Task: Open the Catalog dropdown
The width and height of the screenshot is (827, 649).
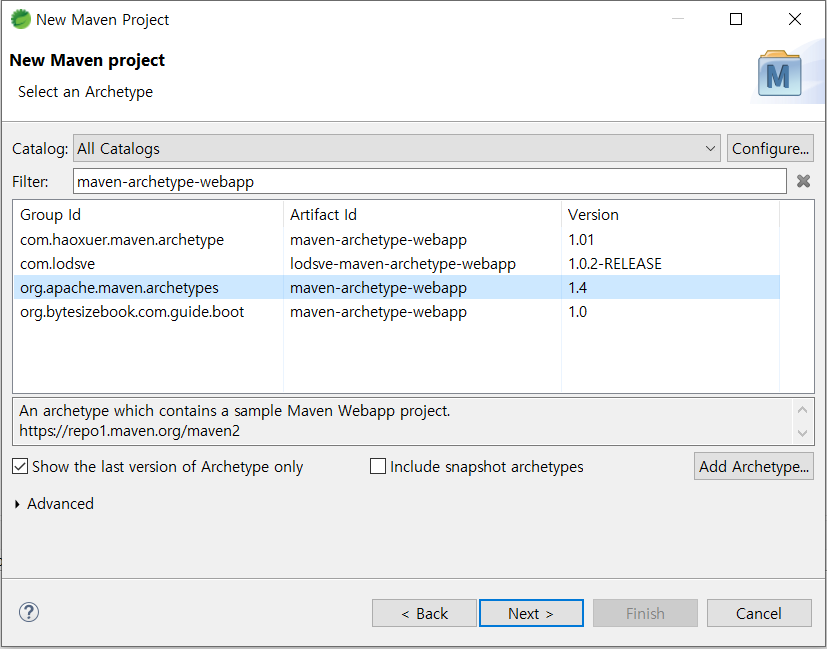Action: pyautogui.click(x=711, y=148)
